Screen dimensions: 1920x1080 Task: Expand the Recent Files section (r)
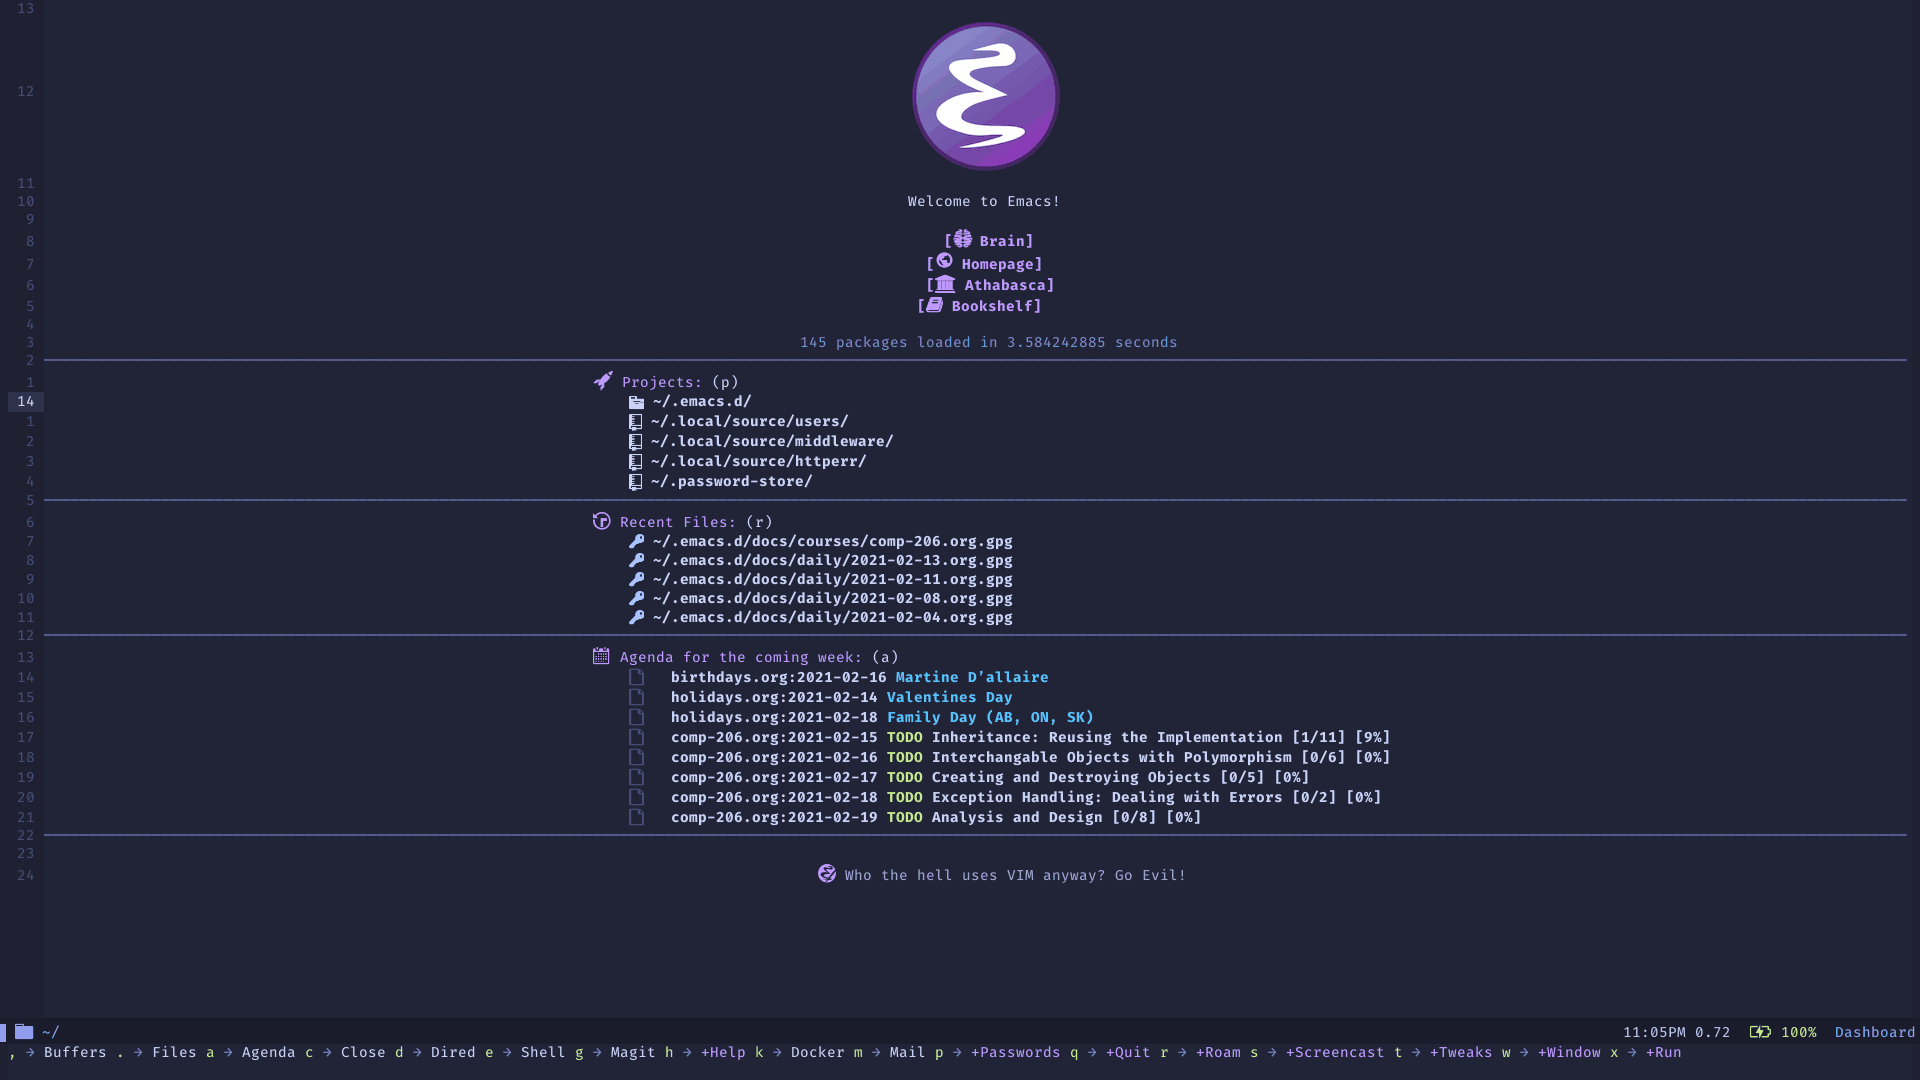[678, 521]
